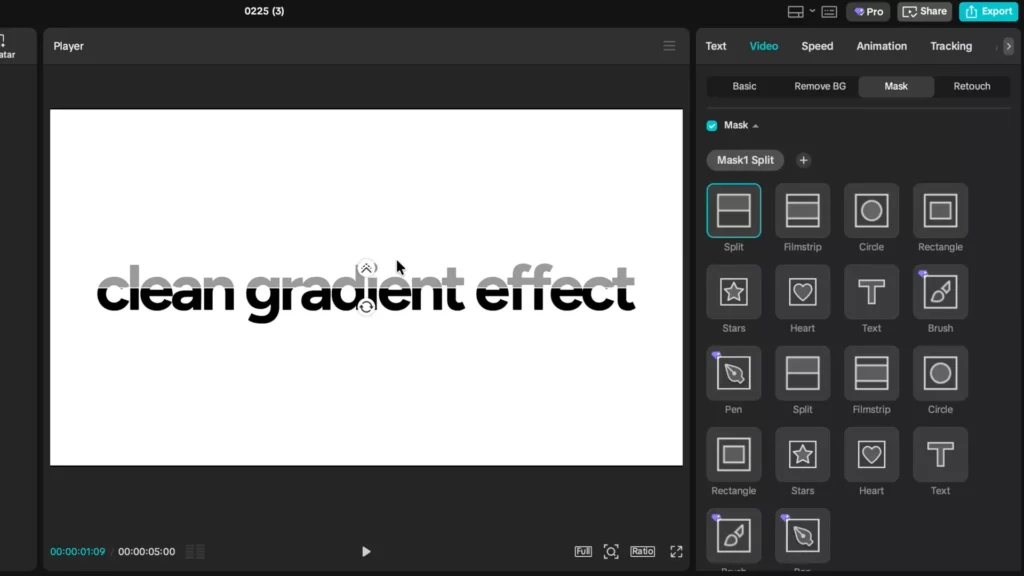Switch to the Animation tab

coord(881,46)
